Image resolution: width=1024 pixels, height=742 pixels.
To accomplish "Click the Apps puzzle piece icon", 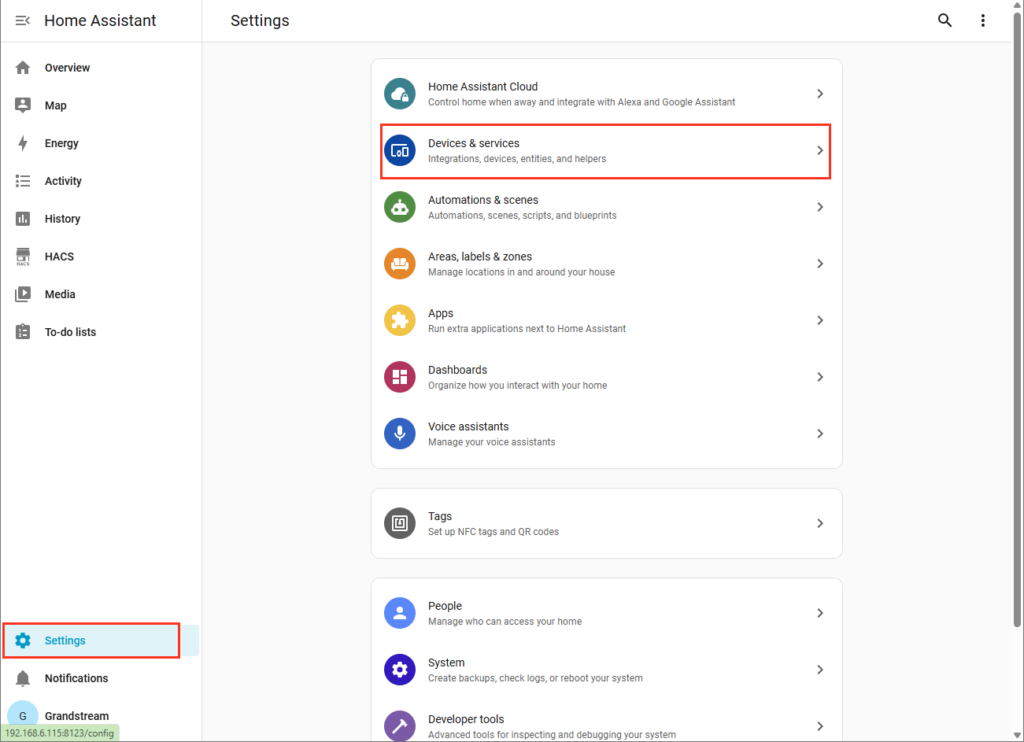I will [400, 321].
